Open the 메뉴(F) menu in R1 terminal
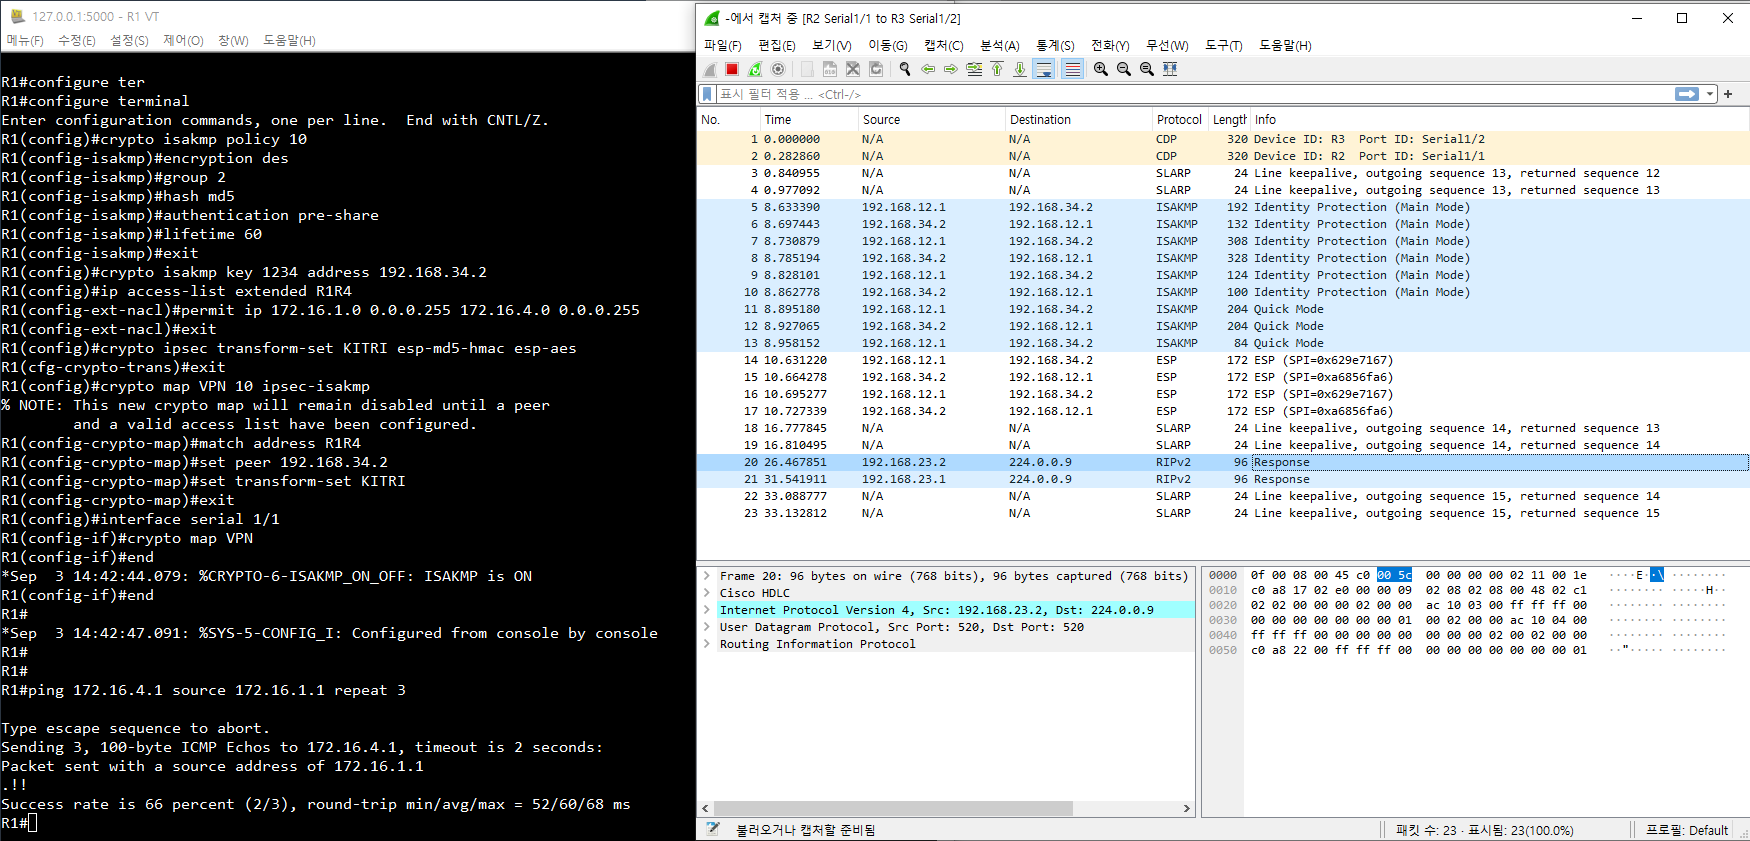 click(x=25, y=41)
